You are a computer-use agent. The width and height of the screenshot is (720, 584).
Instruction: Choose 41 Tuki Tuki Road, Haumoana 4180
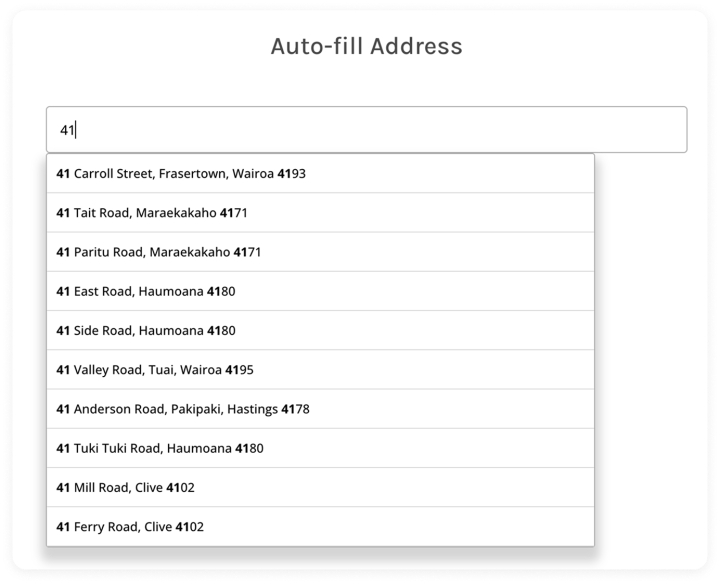click(x=321, y=448)
